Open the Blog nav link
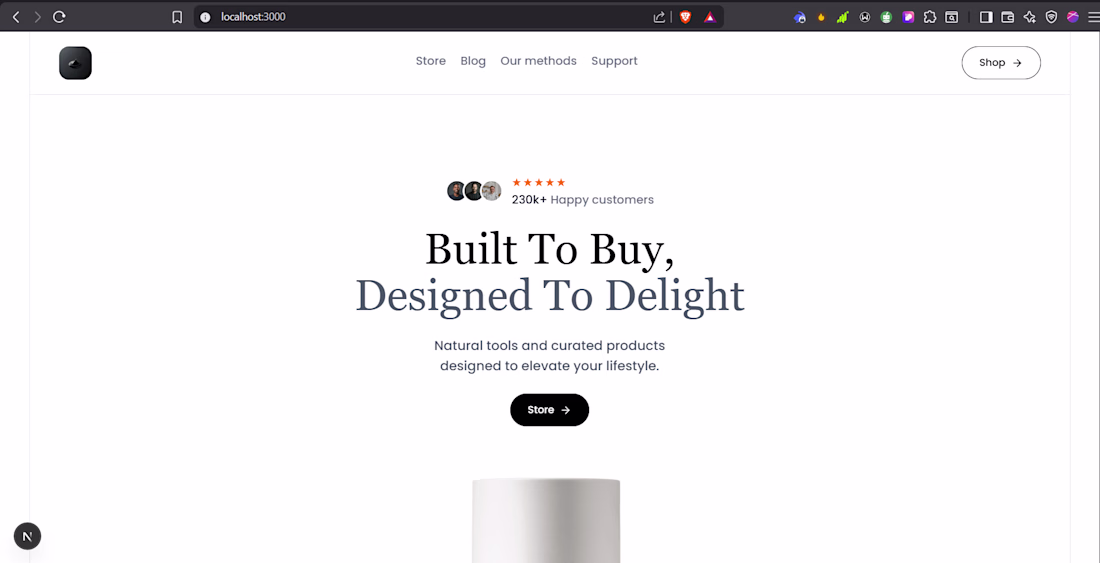This screenshot has height=563, width=1100. 473,61
